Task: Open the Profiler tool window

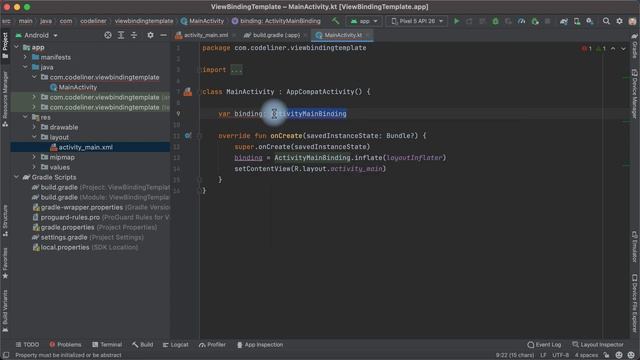Action: [x=212, y=345]
